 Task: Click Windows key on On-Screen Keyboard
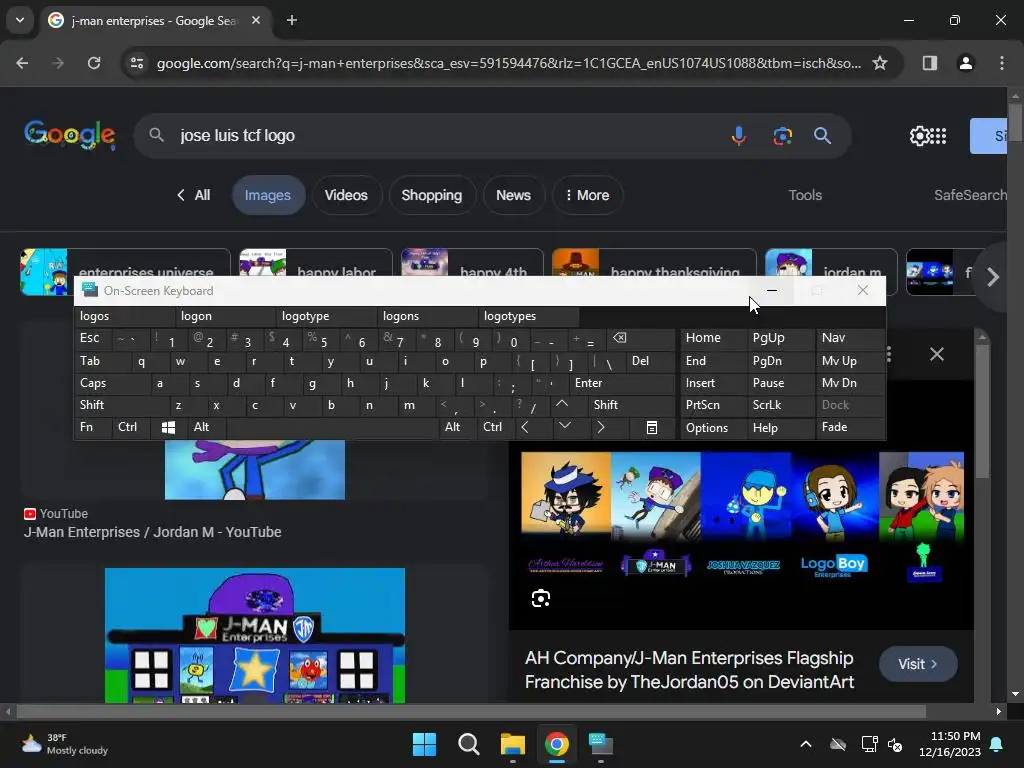(x=168, y=427)
